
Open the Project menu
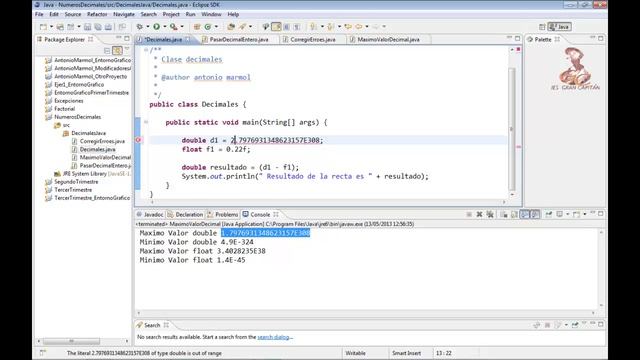[171, 14]
